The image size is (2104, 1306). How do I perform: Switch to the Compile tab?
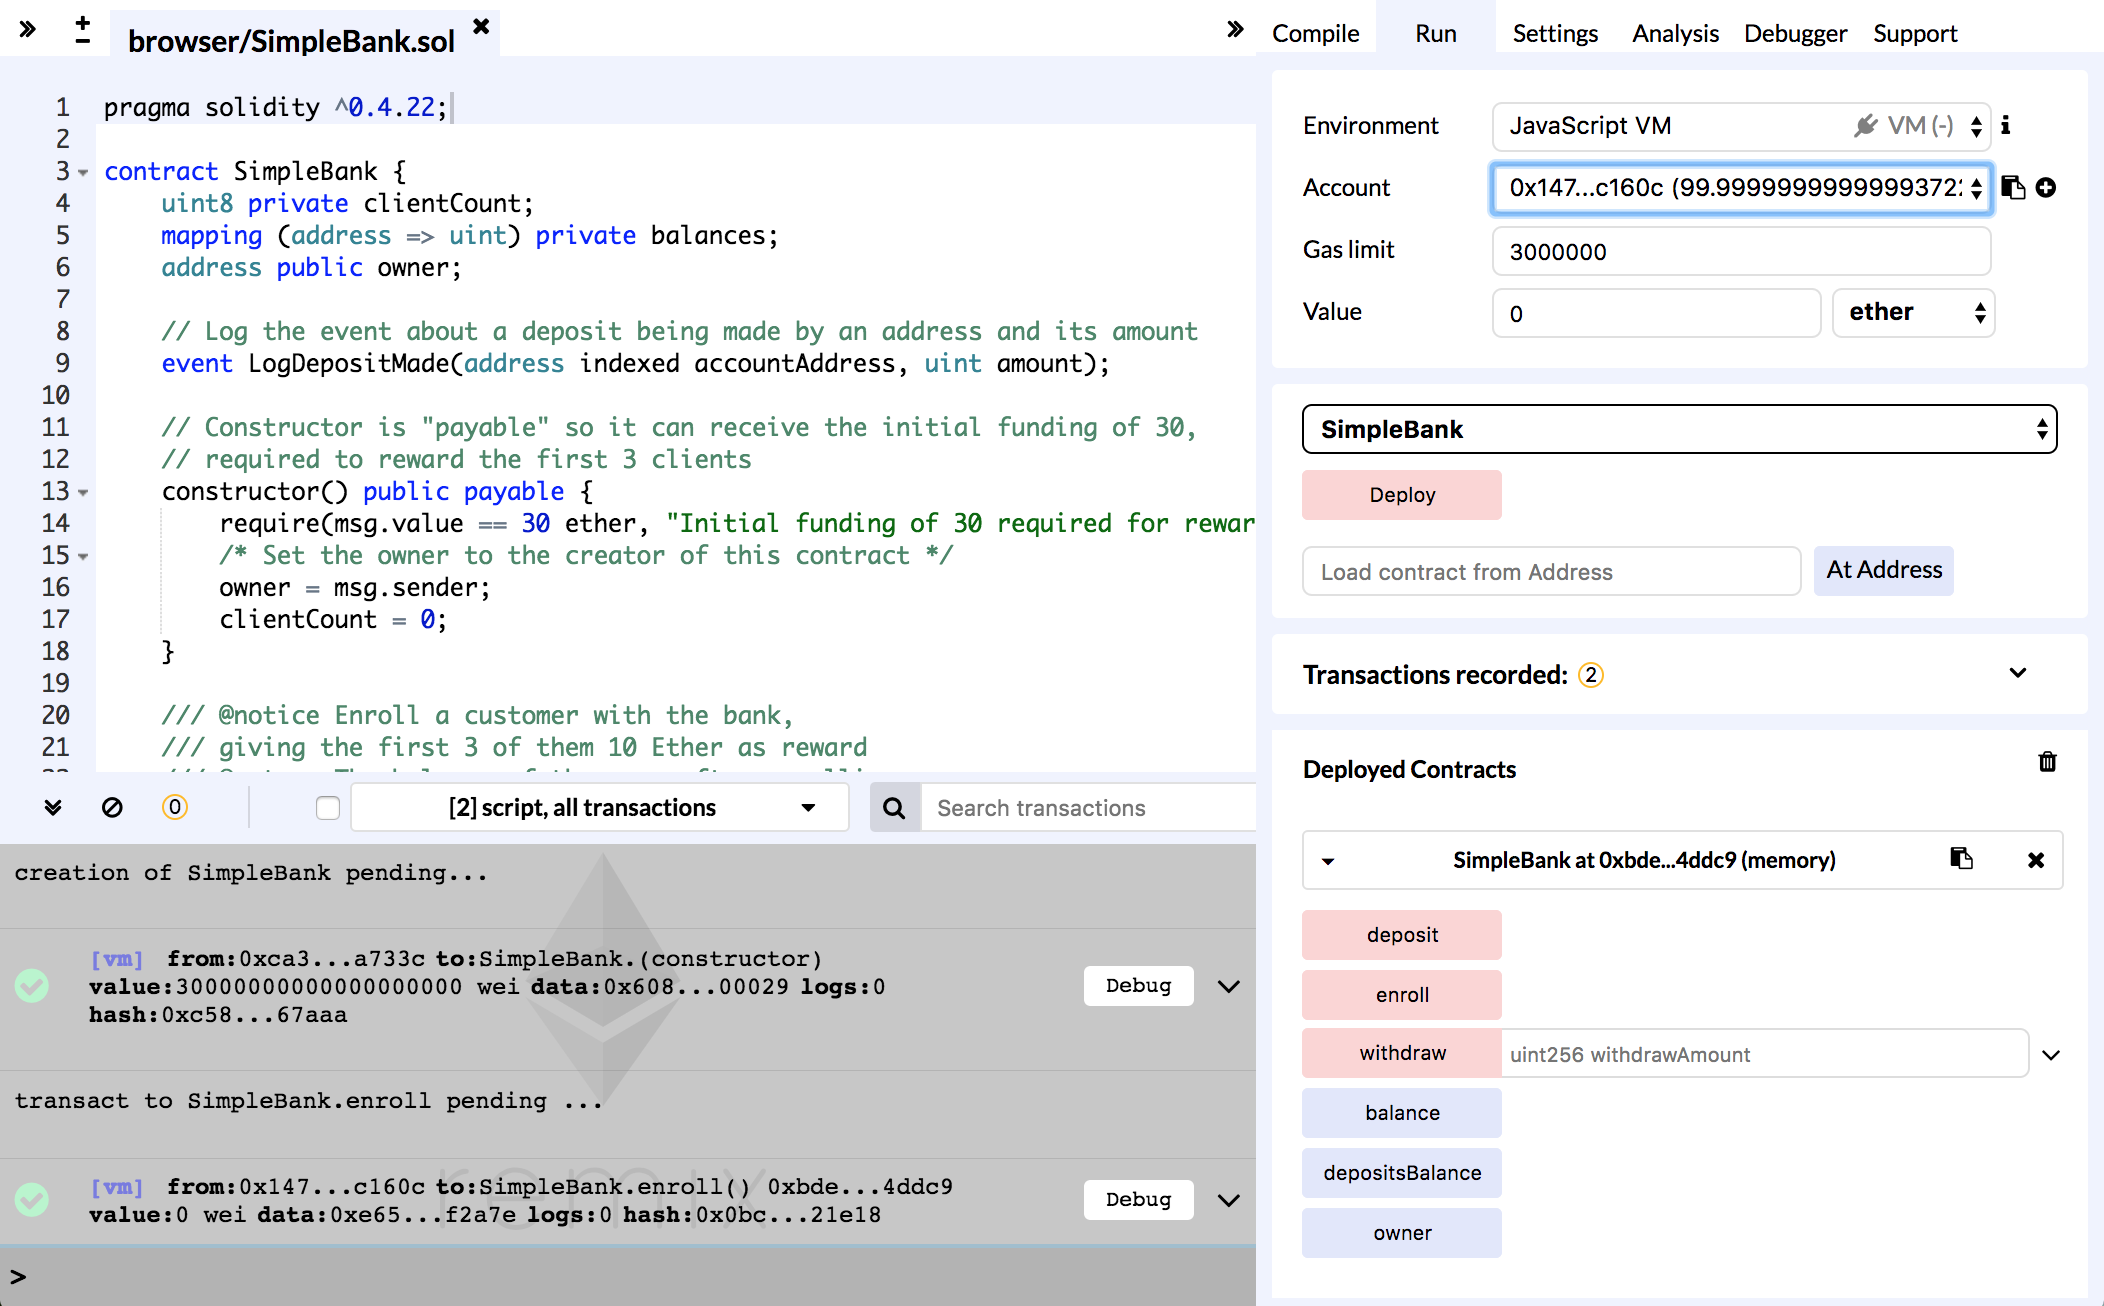point(1315,33)
